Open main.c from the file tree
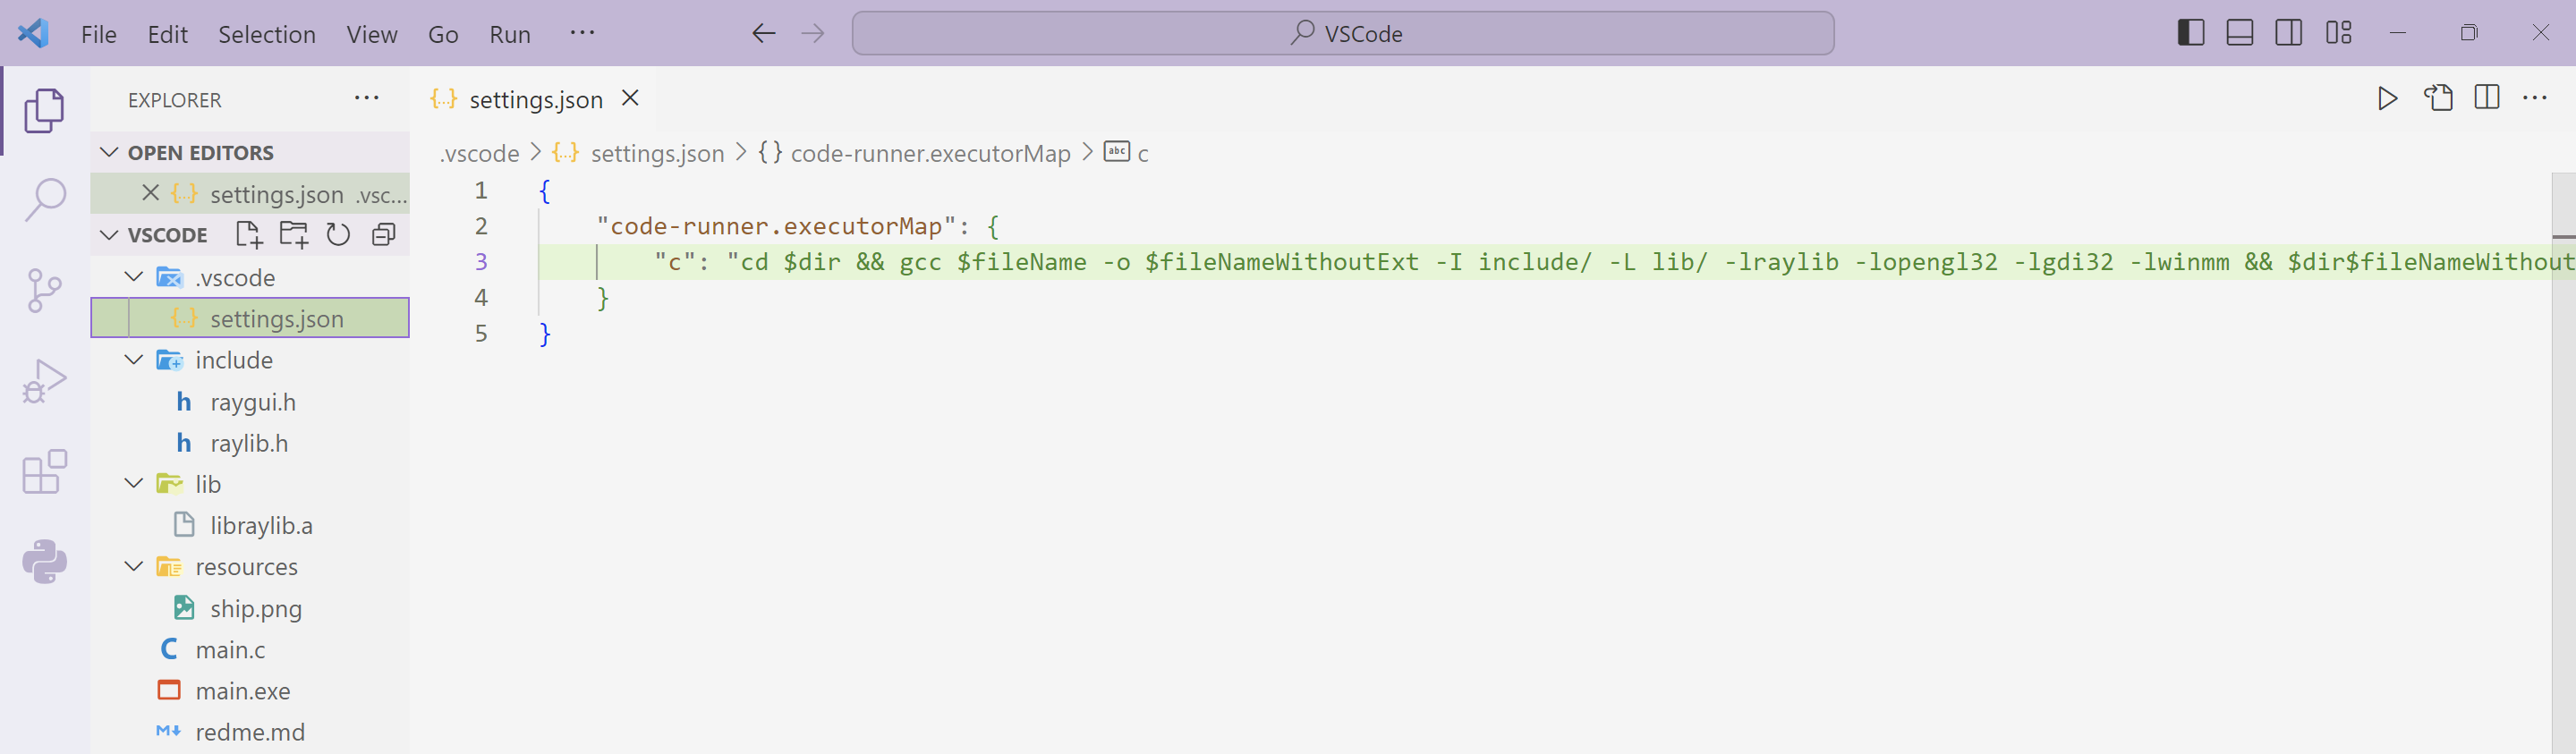 (230, 650)
